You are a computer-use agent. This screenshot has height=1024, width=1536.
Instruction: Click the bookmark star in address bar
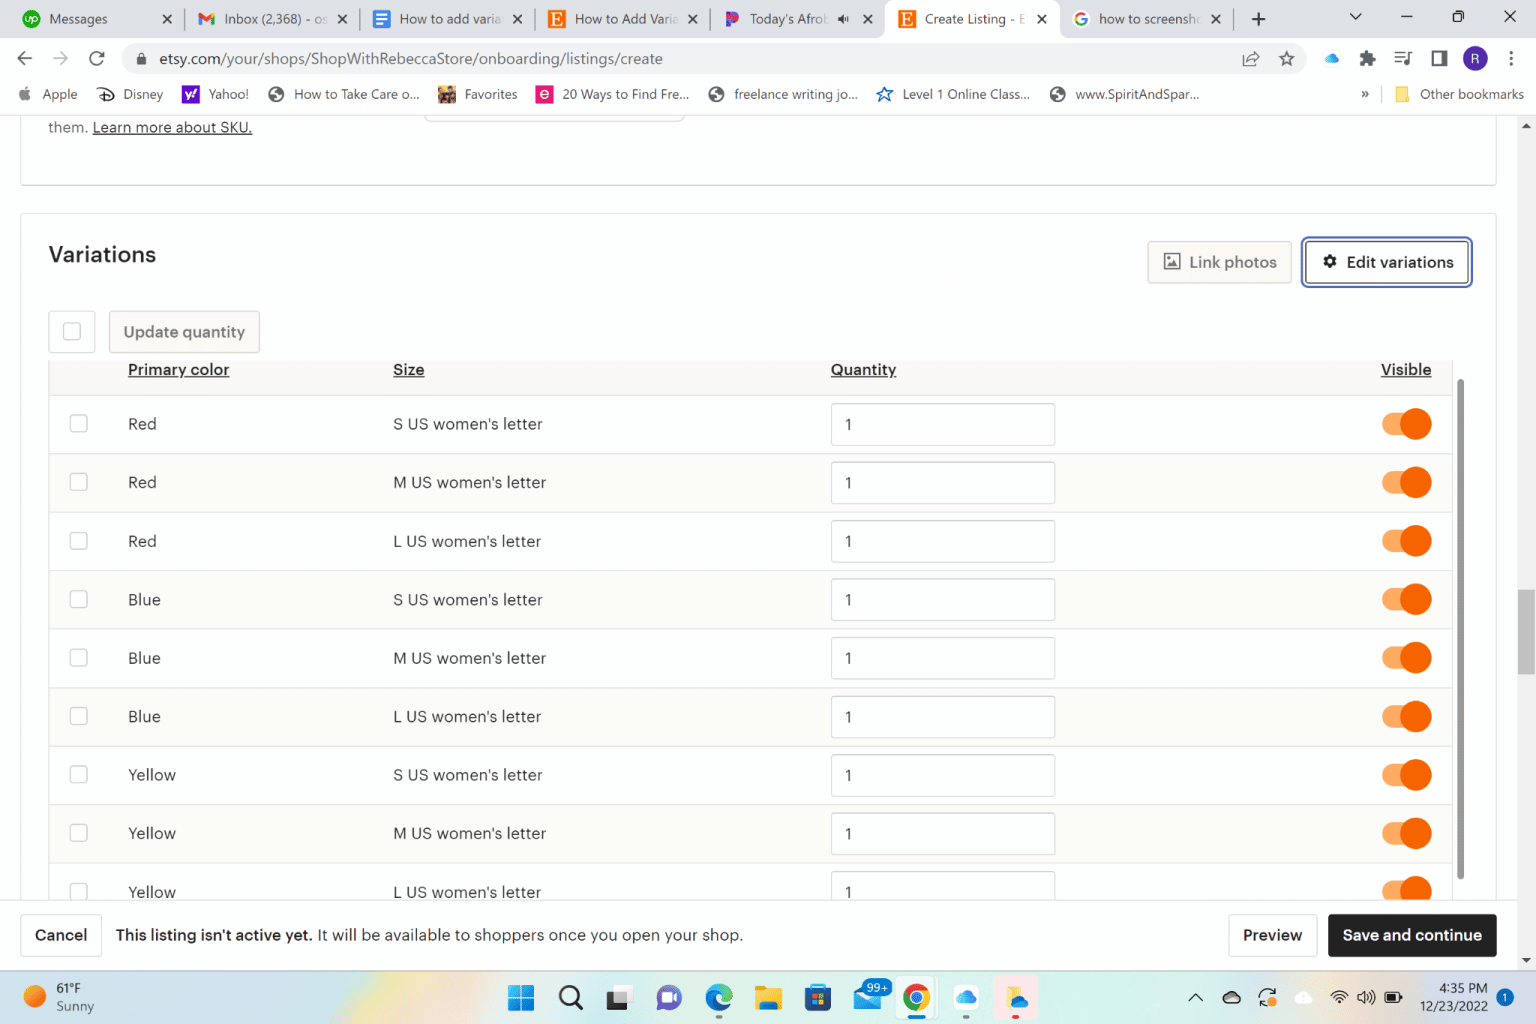pyautogui.click(x=1287, y=58)
